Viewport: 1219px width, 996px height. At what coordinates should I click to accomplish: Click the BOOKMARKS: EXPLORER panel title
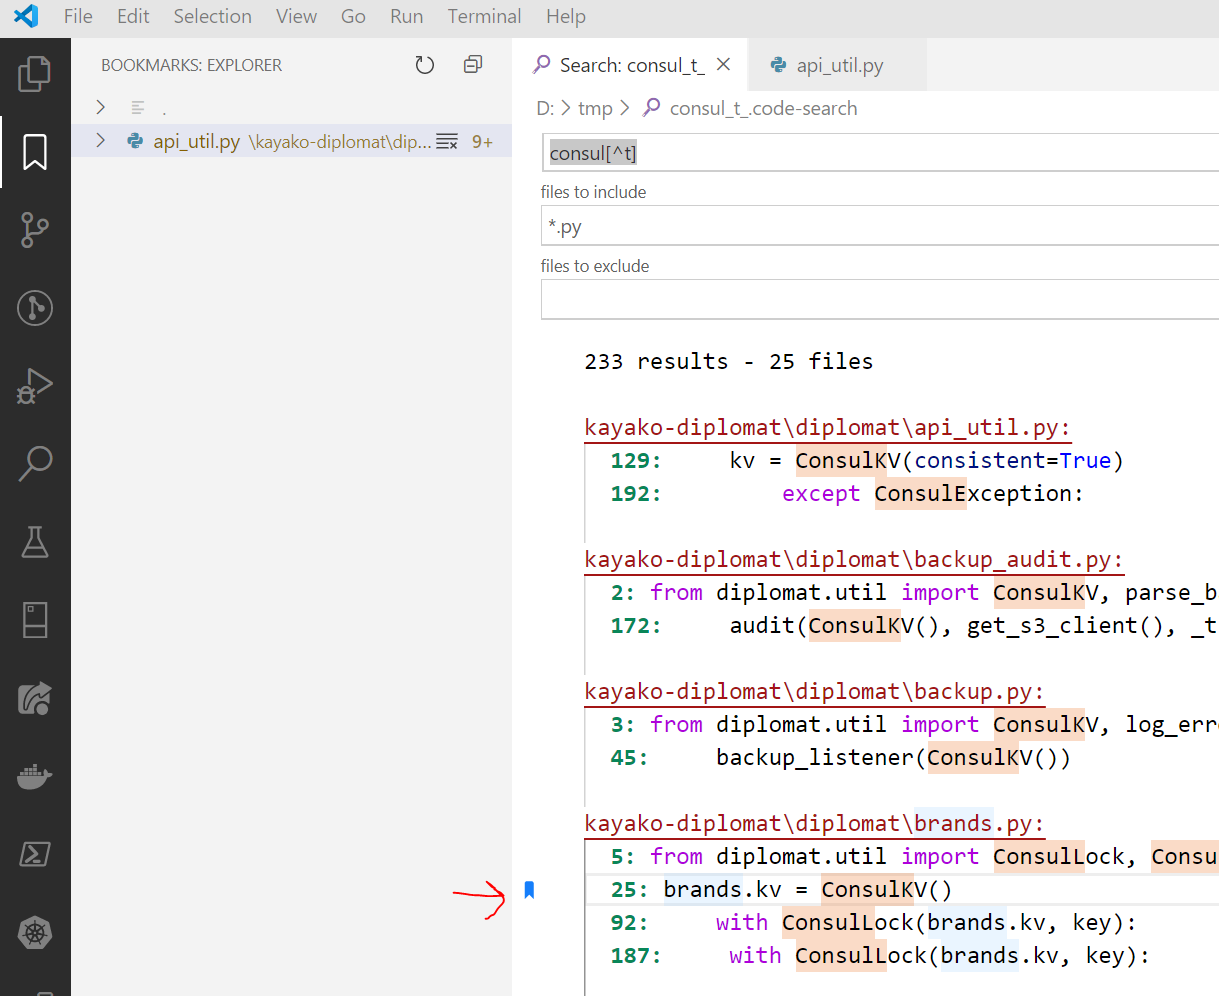coord(191,65)
